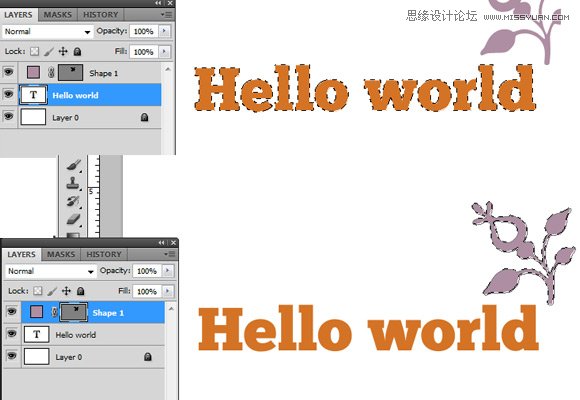Switch to History tab in lower panel

tap(104, 255)
